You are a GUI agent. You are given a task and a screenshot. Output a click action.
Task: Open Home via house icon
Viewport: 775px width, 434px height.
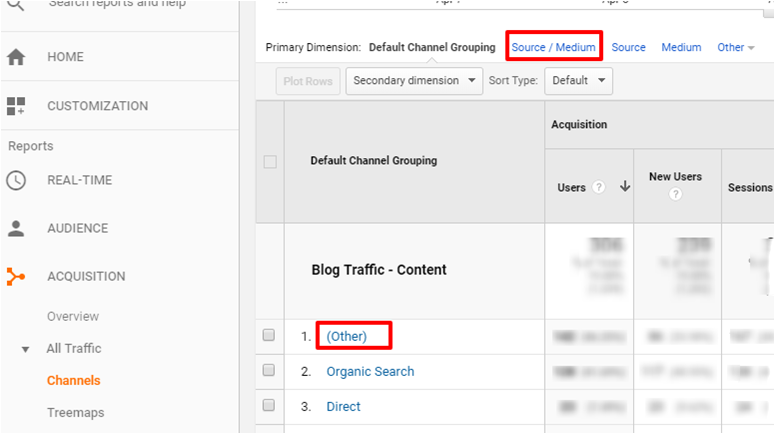(x=16, y=57)
